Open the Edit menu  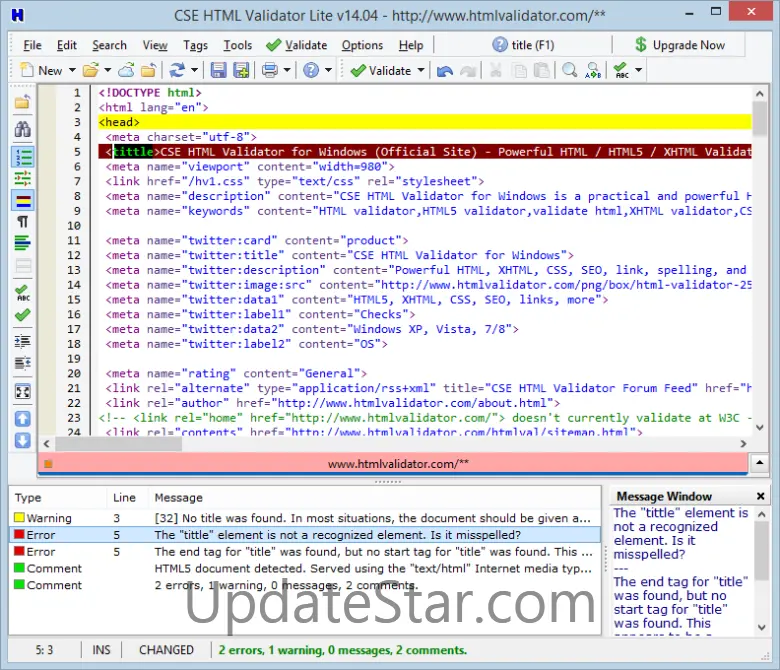(66, 45)
